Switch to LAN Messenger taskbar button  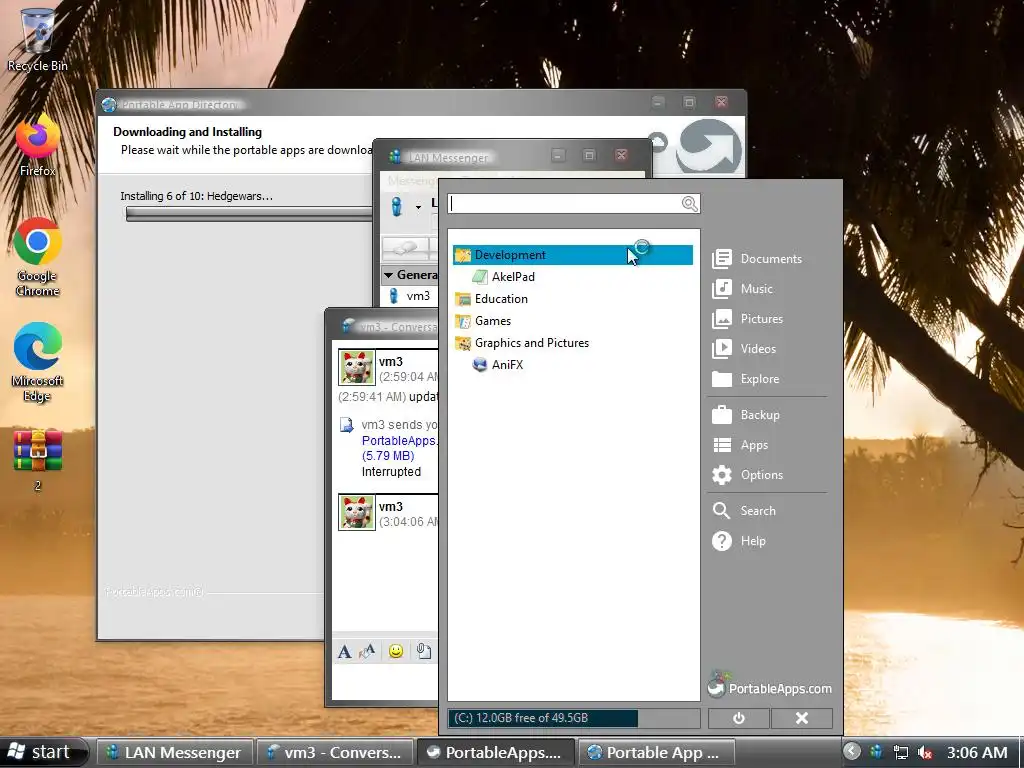coord(174,752)
